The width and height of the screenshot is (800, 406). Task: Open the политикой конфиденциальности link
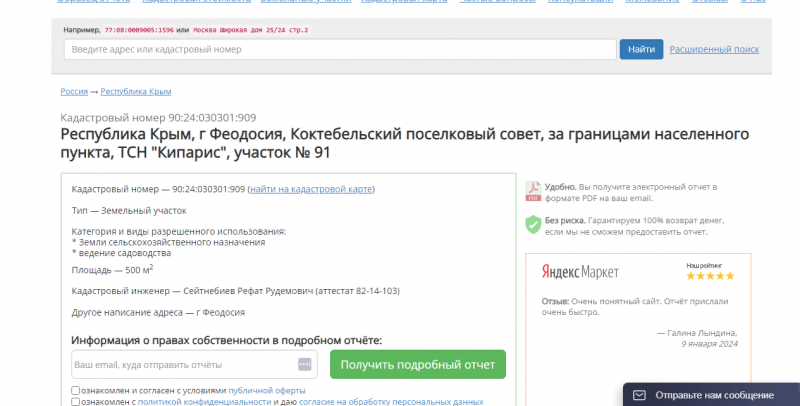(x=205, y=402)
